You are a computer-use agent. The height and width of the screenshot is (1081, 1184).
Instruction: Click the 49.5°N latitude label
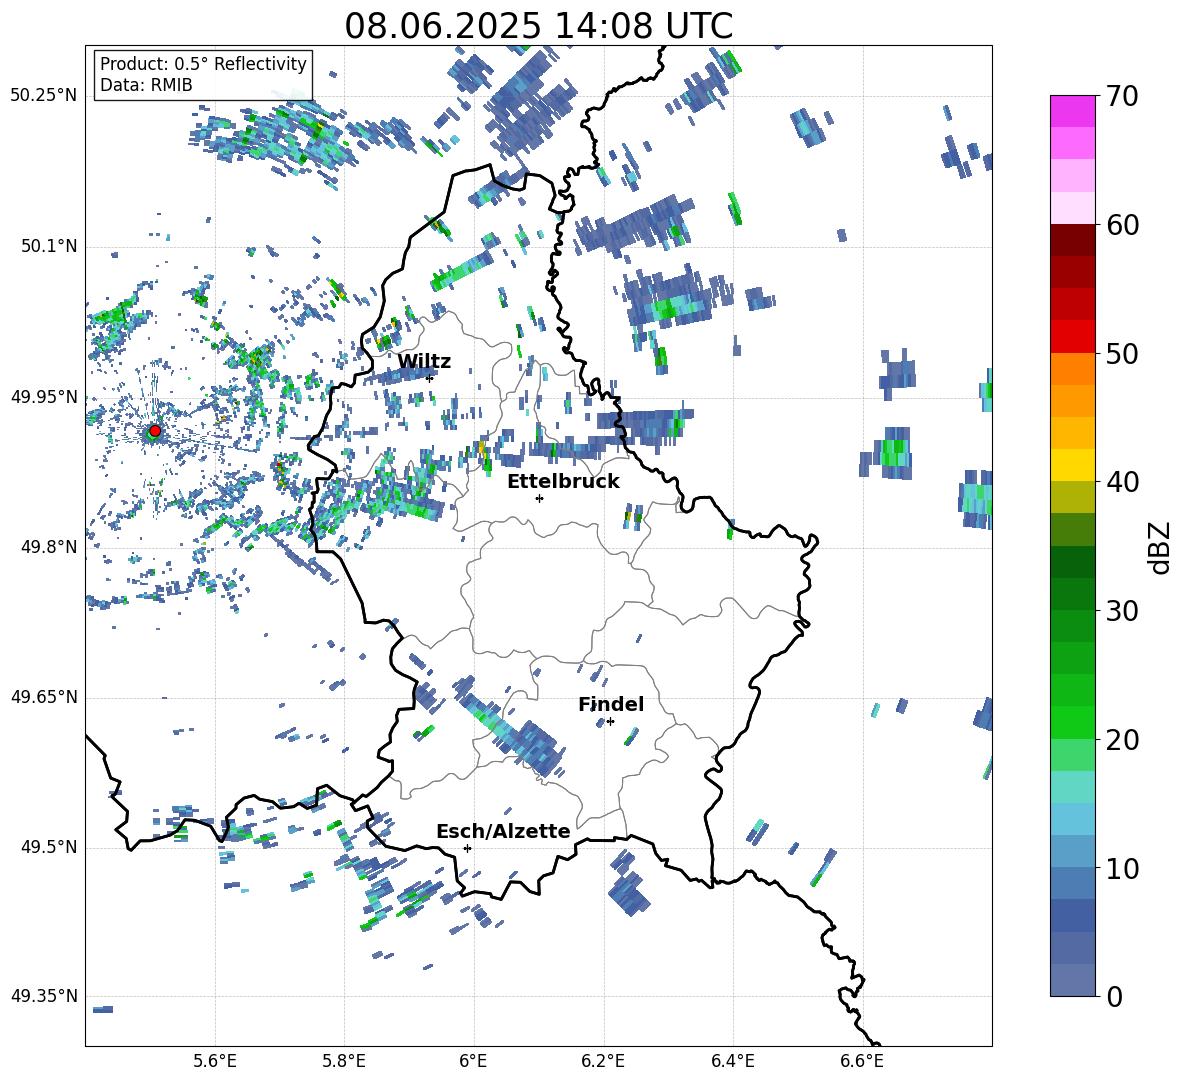(49, 847)
